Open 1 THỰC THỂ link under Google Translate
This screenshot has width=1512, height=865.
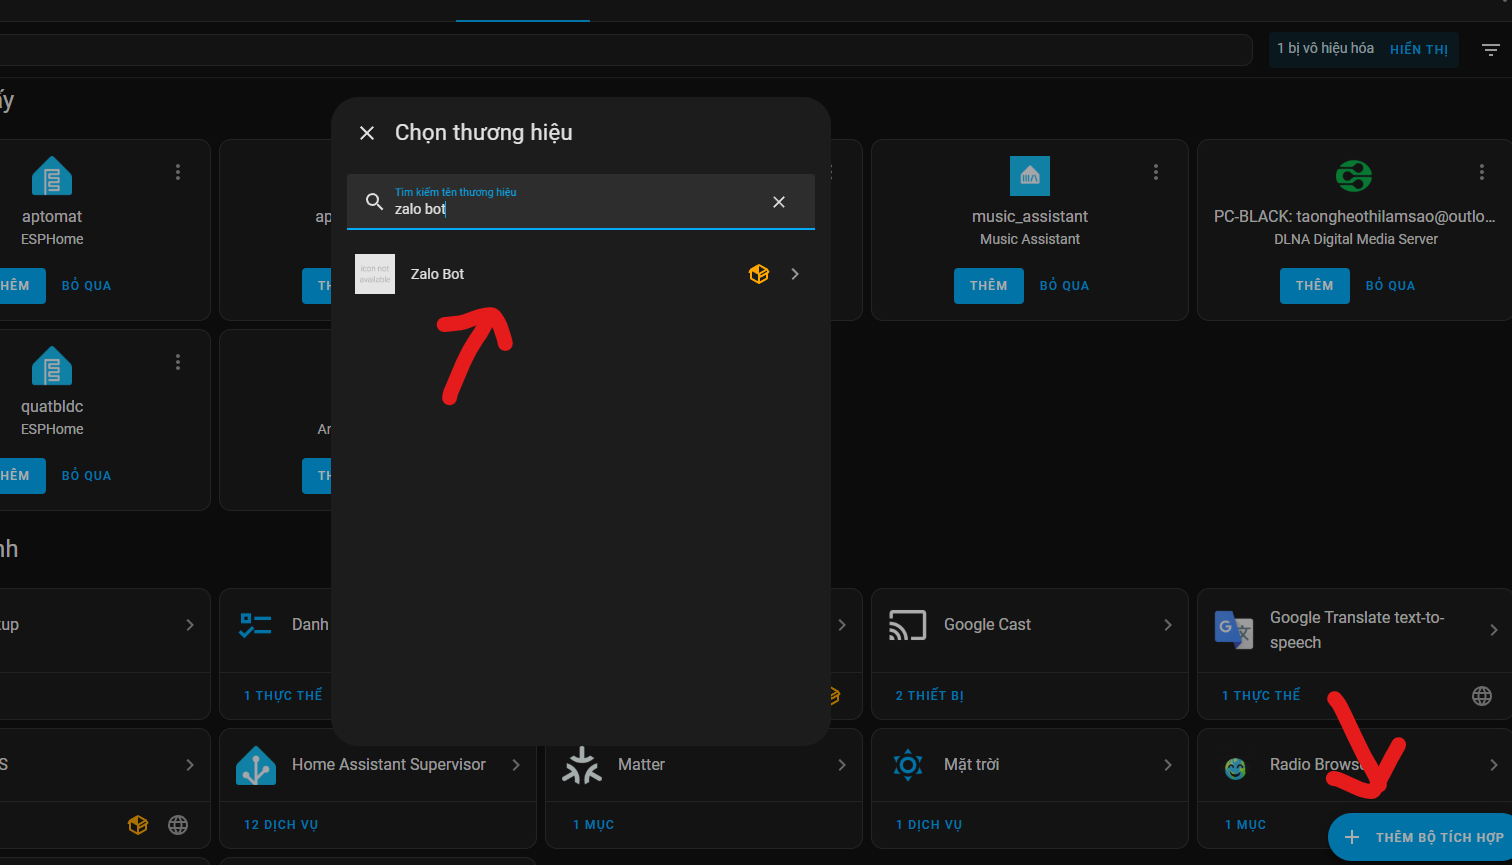coord(1261,695)
